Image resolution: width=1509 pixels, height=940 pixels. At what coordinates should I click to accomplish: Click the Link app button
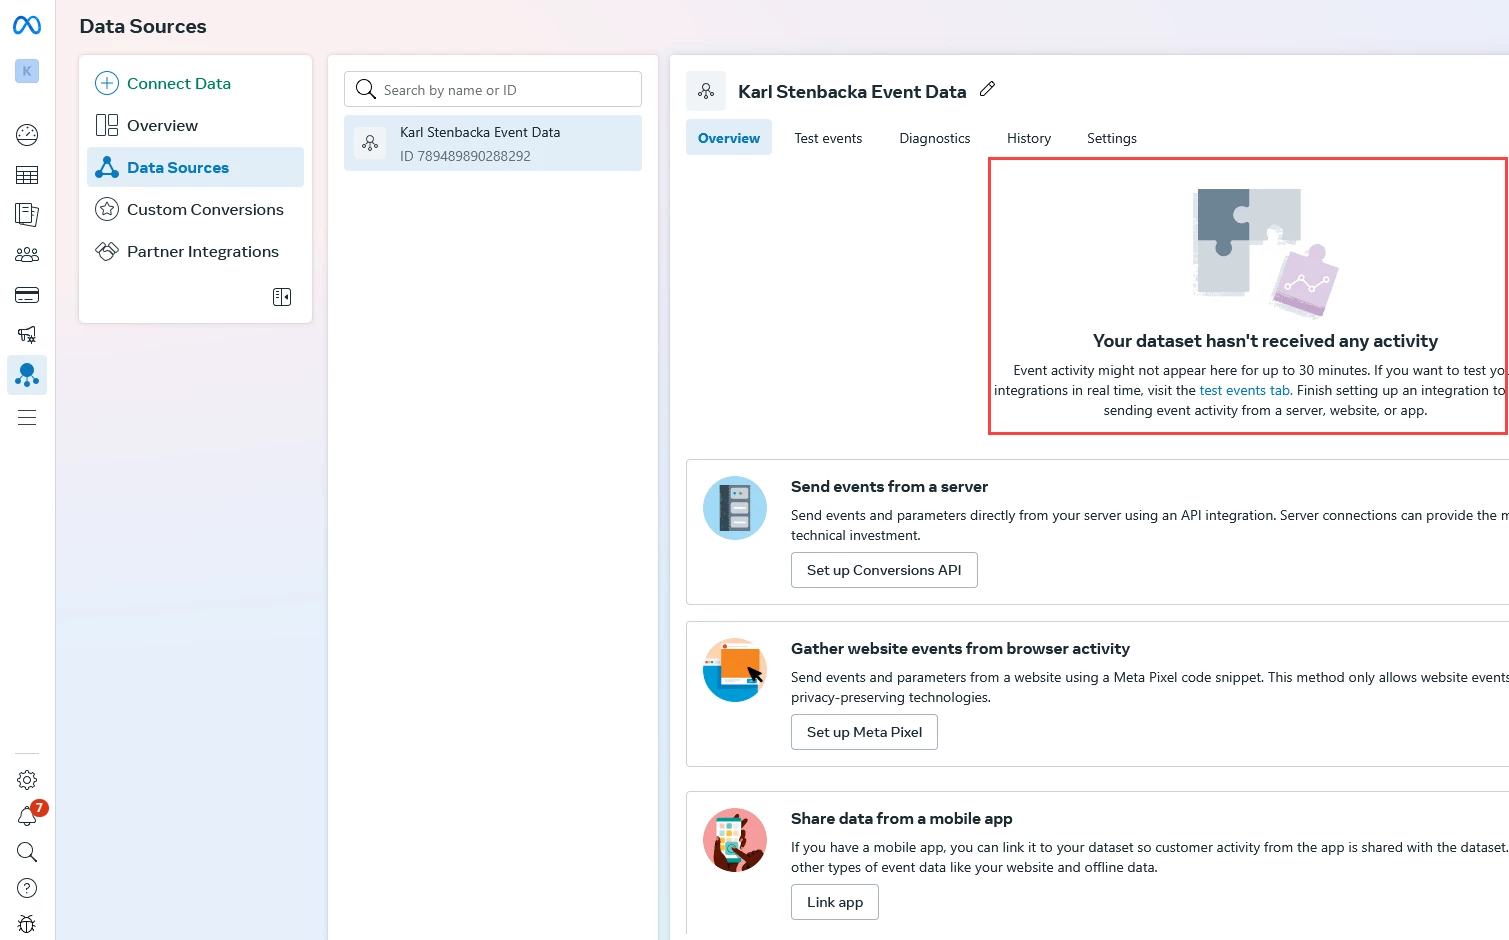(835, 902)
